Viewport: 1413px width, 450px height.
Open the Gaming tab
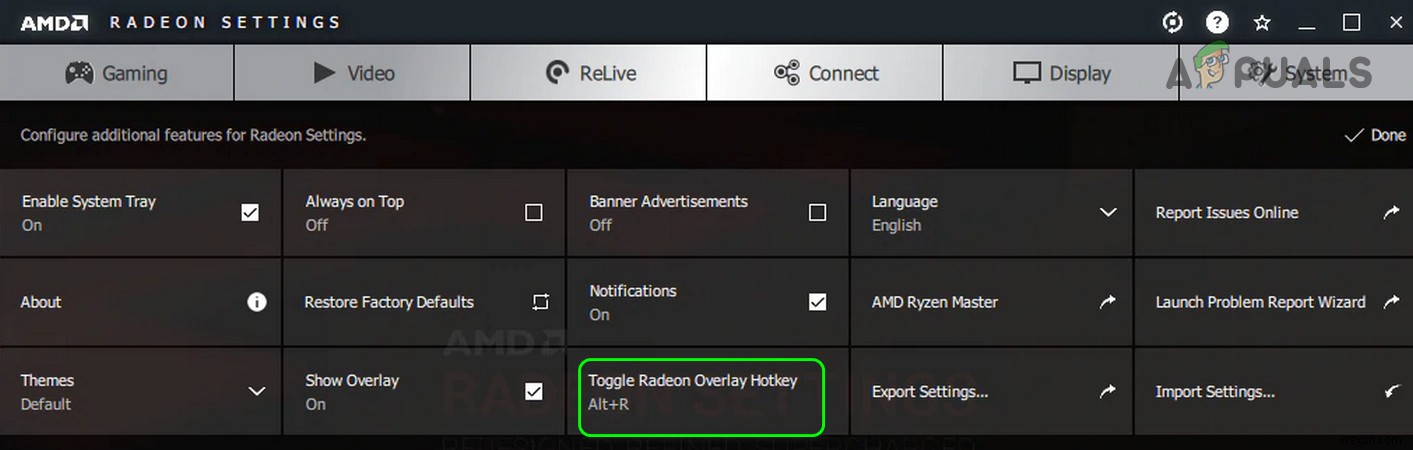click(x=117, y=73)
